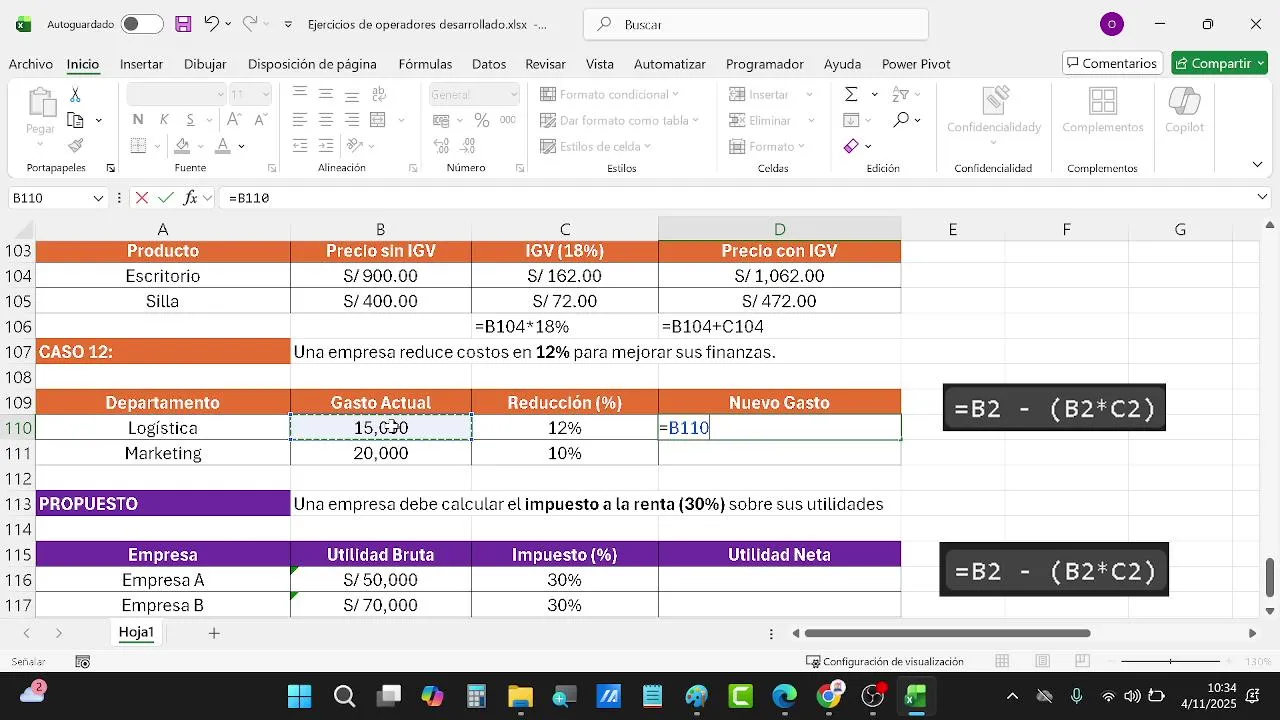Click the vertical scrollbar thumb
The width and height of the screenshot is (1280, 720).
tap(1271, 576)
